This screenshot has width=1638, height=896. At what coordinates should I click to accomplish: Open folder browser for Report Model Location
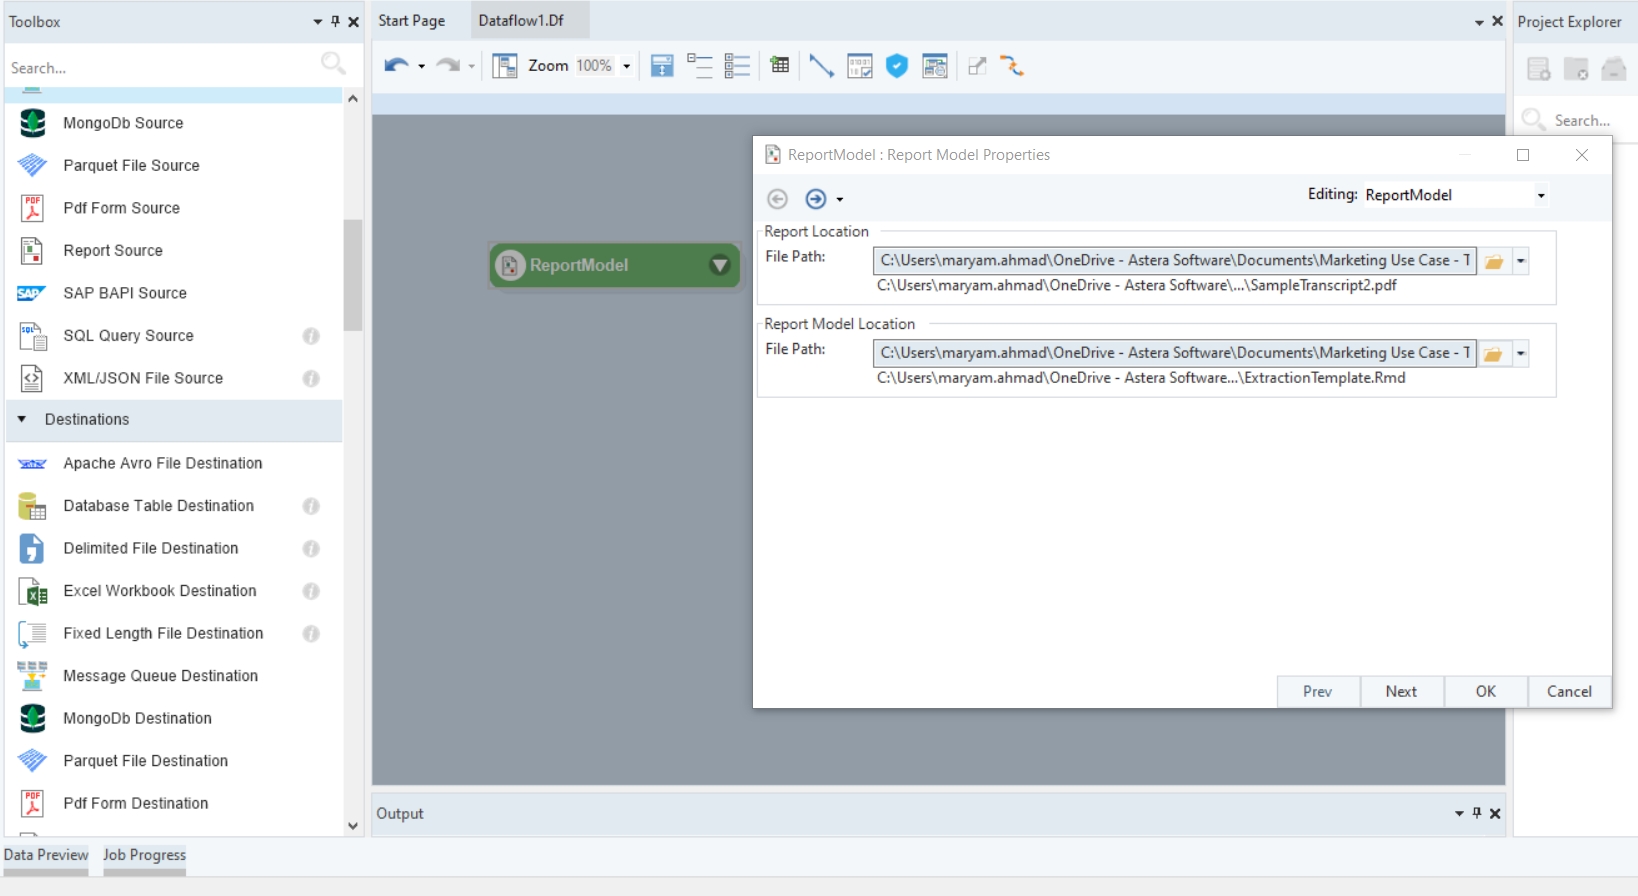1494,354
